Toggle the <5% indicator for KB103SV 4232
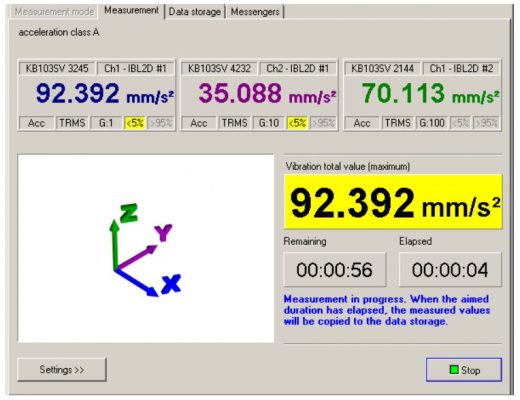The height and width of the screenshot is (400, 520). (297, 123)
